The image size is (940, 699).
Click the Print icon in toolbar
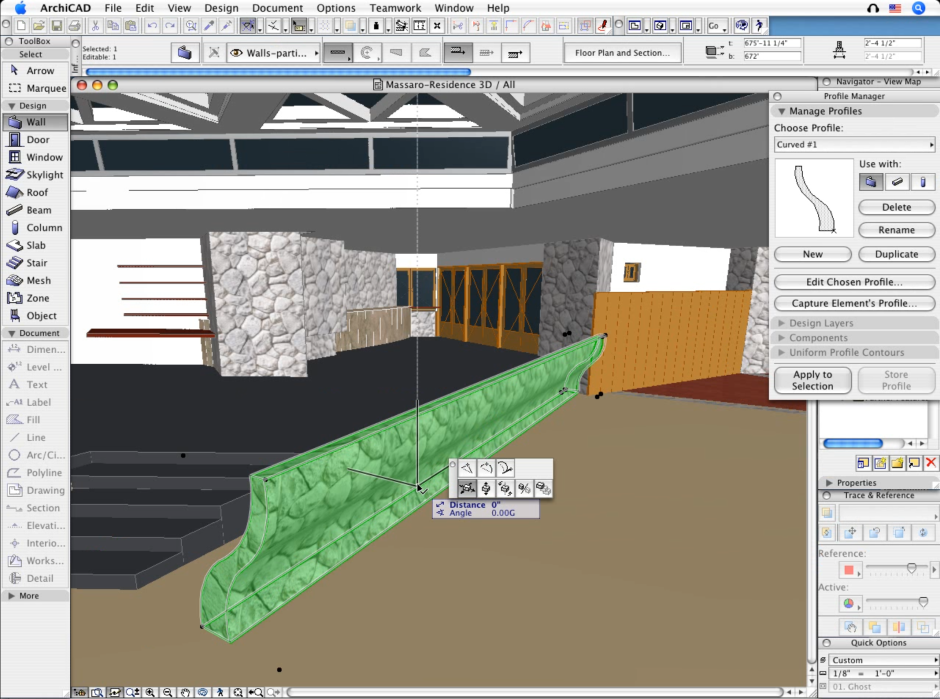74,26
